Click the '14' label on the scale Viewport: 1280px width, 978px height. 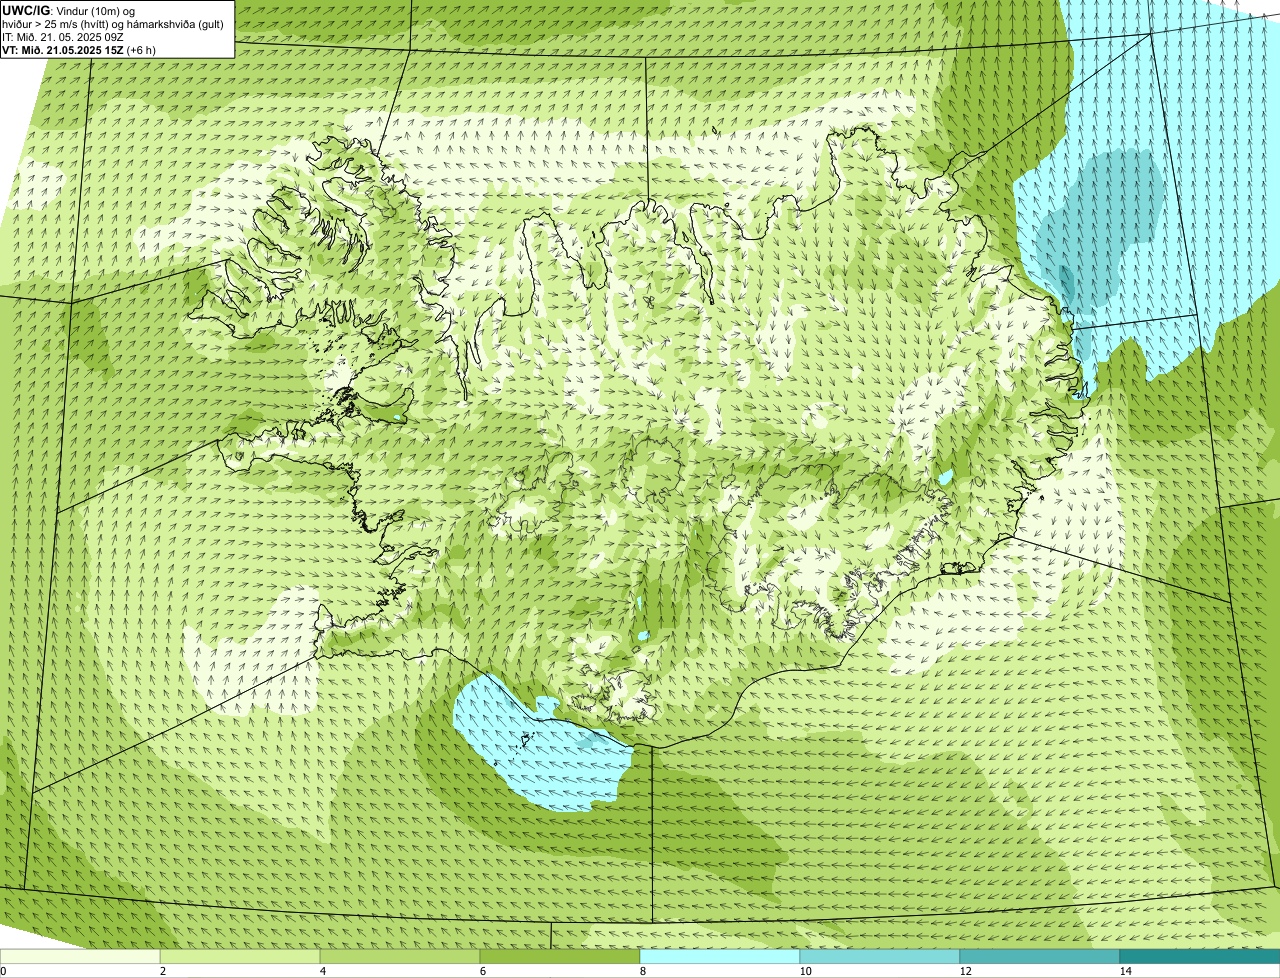coord(1125,971)
